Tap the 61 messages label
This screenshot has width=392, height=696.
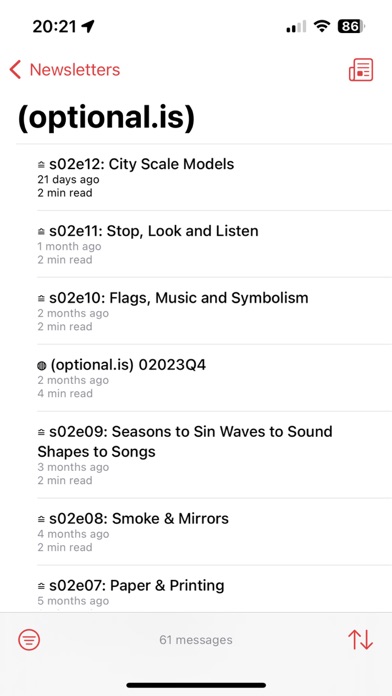coord(196,640)
